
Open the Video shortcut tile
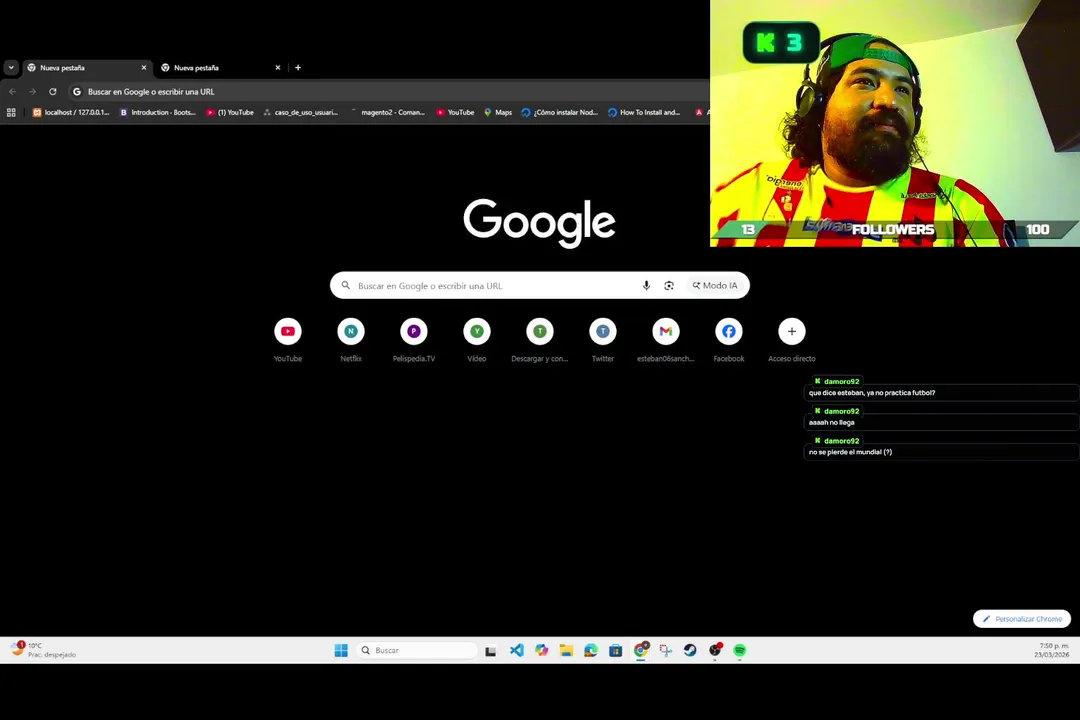click(x=477, y=339)
